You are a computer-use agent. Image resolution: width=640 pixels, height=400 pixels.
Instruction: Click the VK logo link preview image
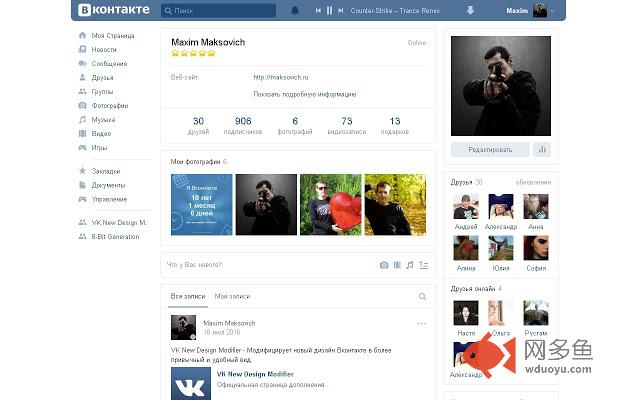[191, 384]
